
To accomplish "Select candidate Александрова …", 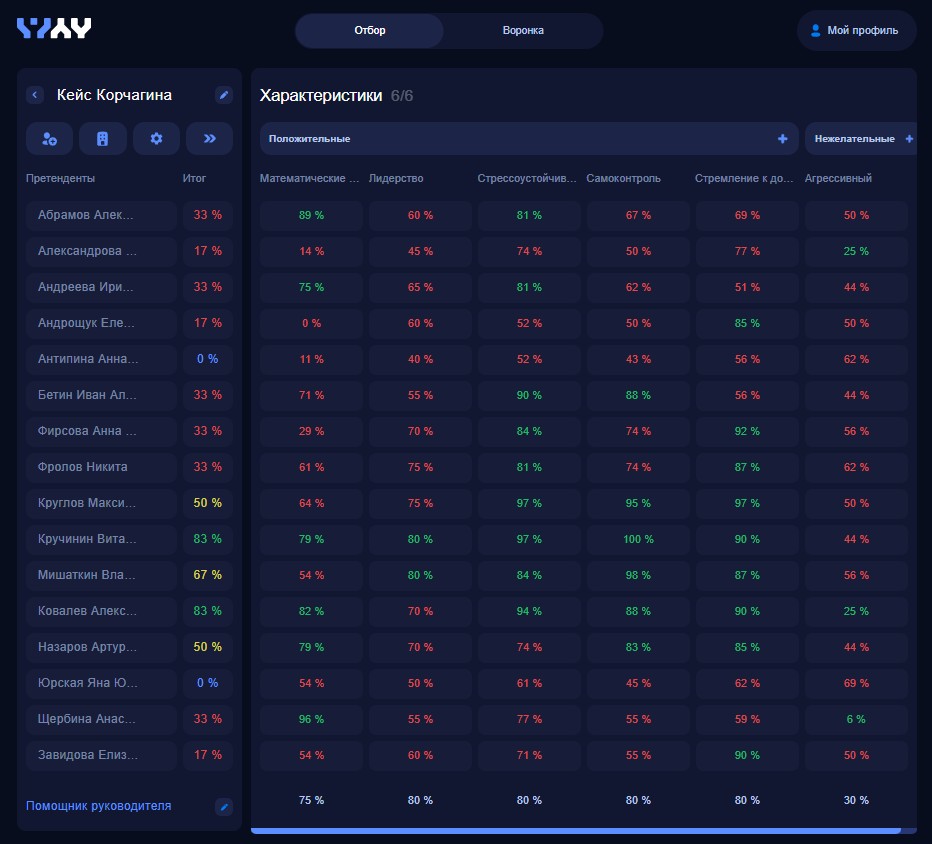I will pyautogui.click(x=101, y=251).
